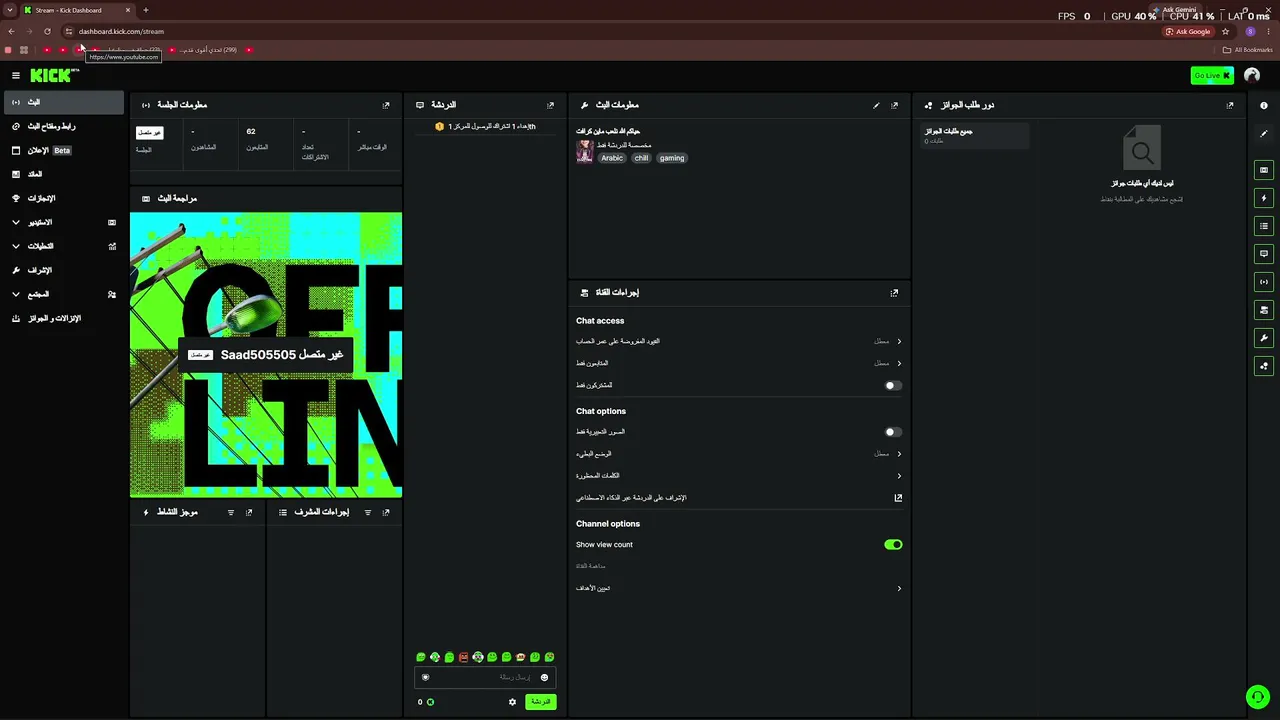Pop out the معلومات البث panel

[894, 105]
